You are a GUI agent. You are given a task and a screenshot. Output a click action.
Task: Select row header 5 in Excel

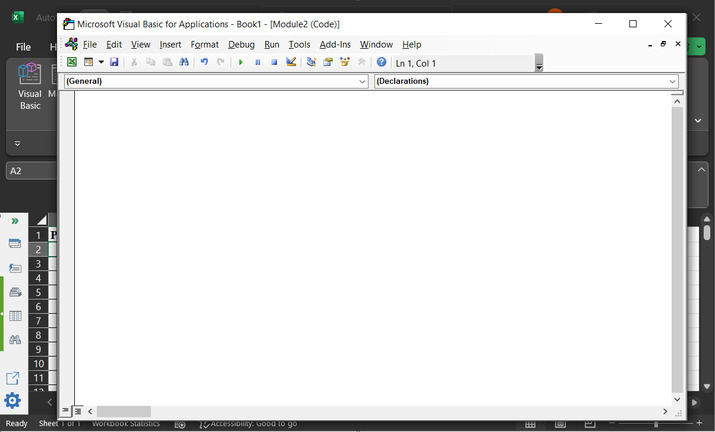click(x=38, y=292)
